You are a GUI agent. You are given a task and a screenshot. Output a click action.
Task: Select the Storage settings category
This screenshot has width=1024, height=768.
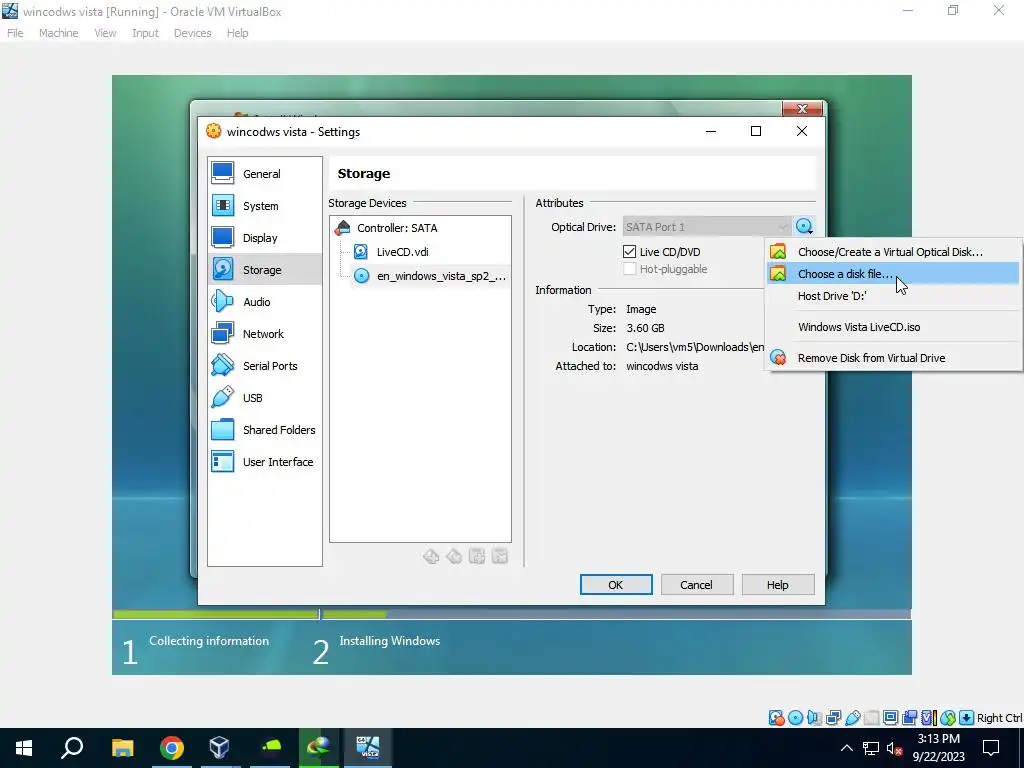[264, 270]
